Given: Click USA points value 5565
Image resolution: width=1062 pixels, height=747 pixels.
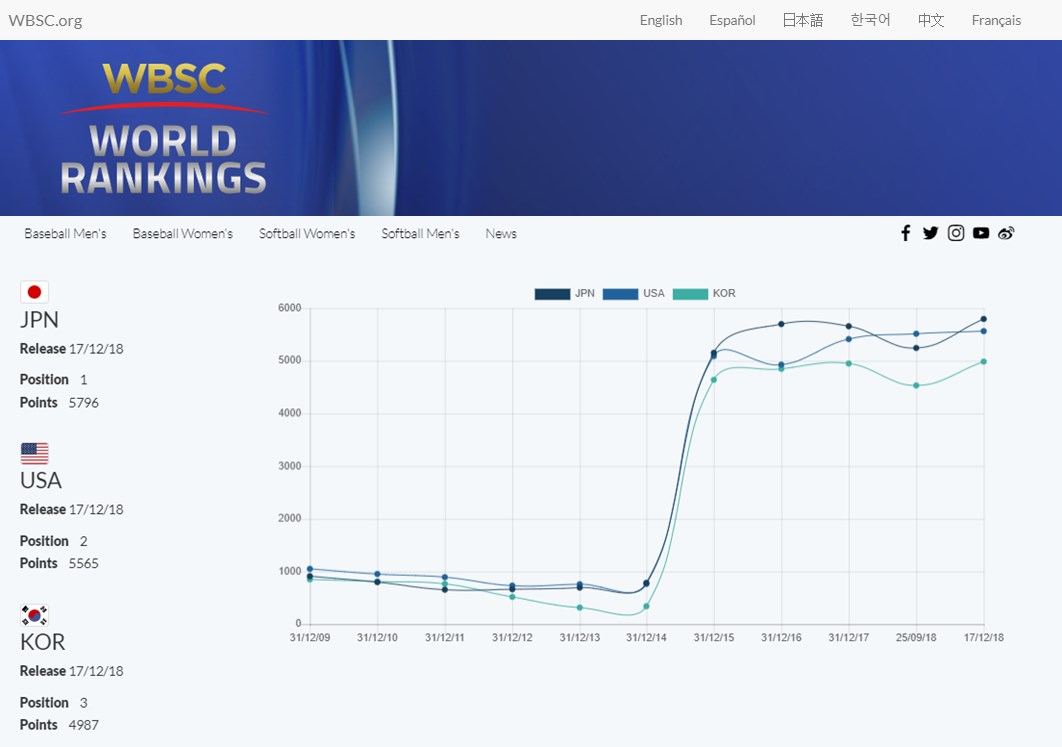Looking at the screenshot, I should click(x=83, y=563).
